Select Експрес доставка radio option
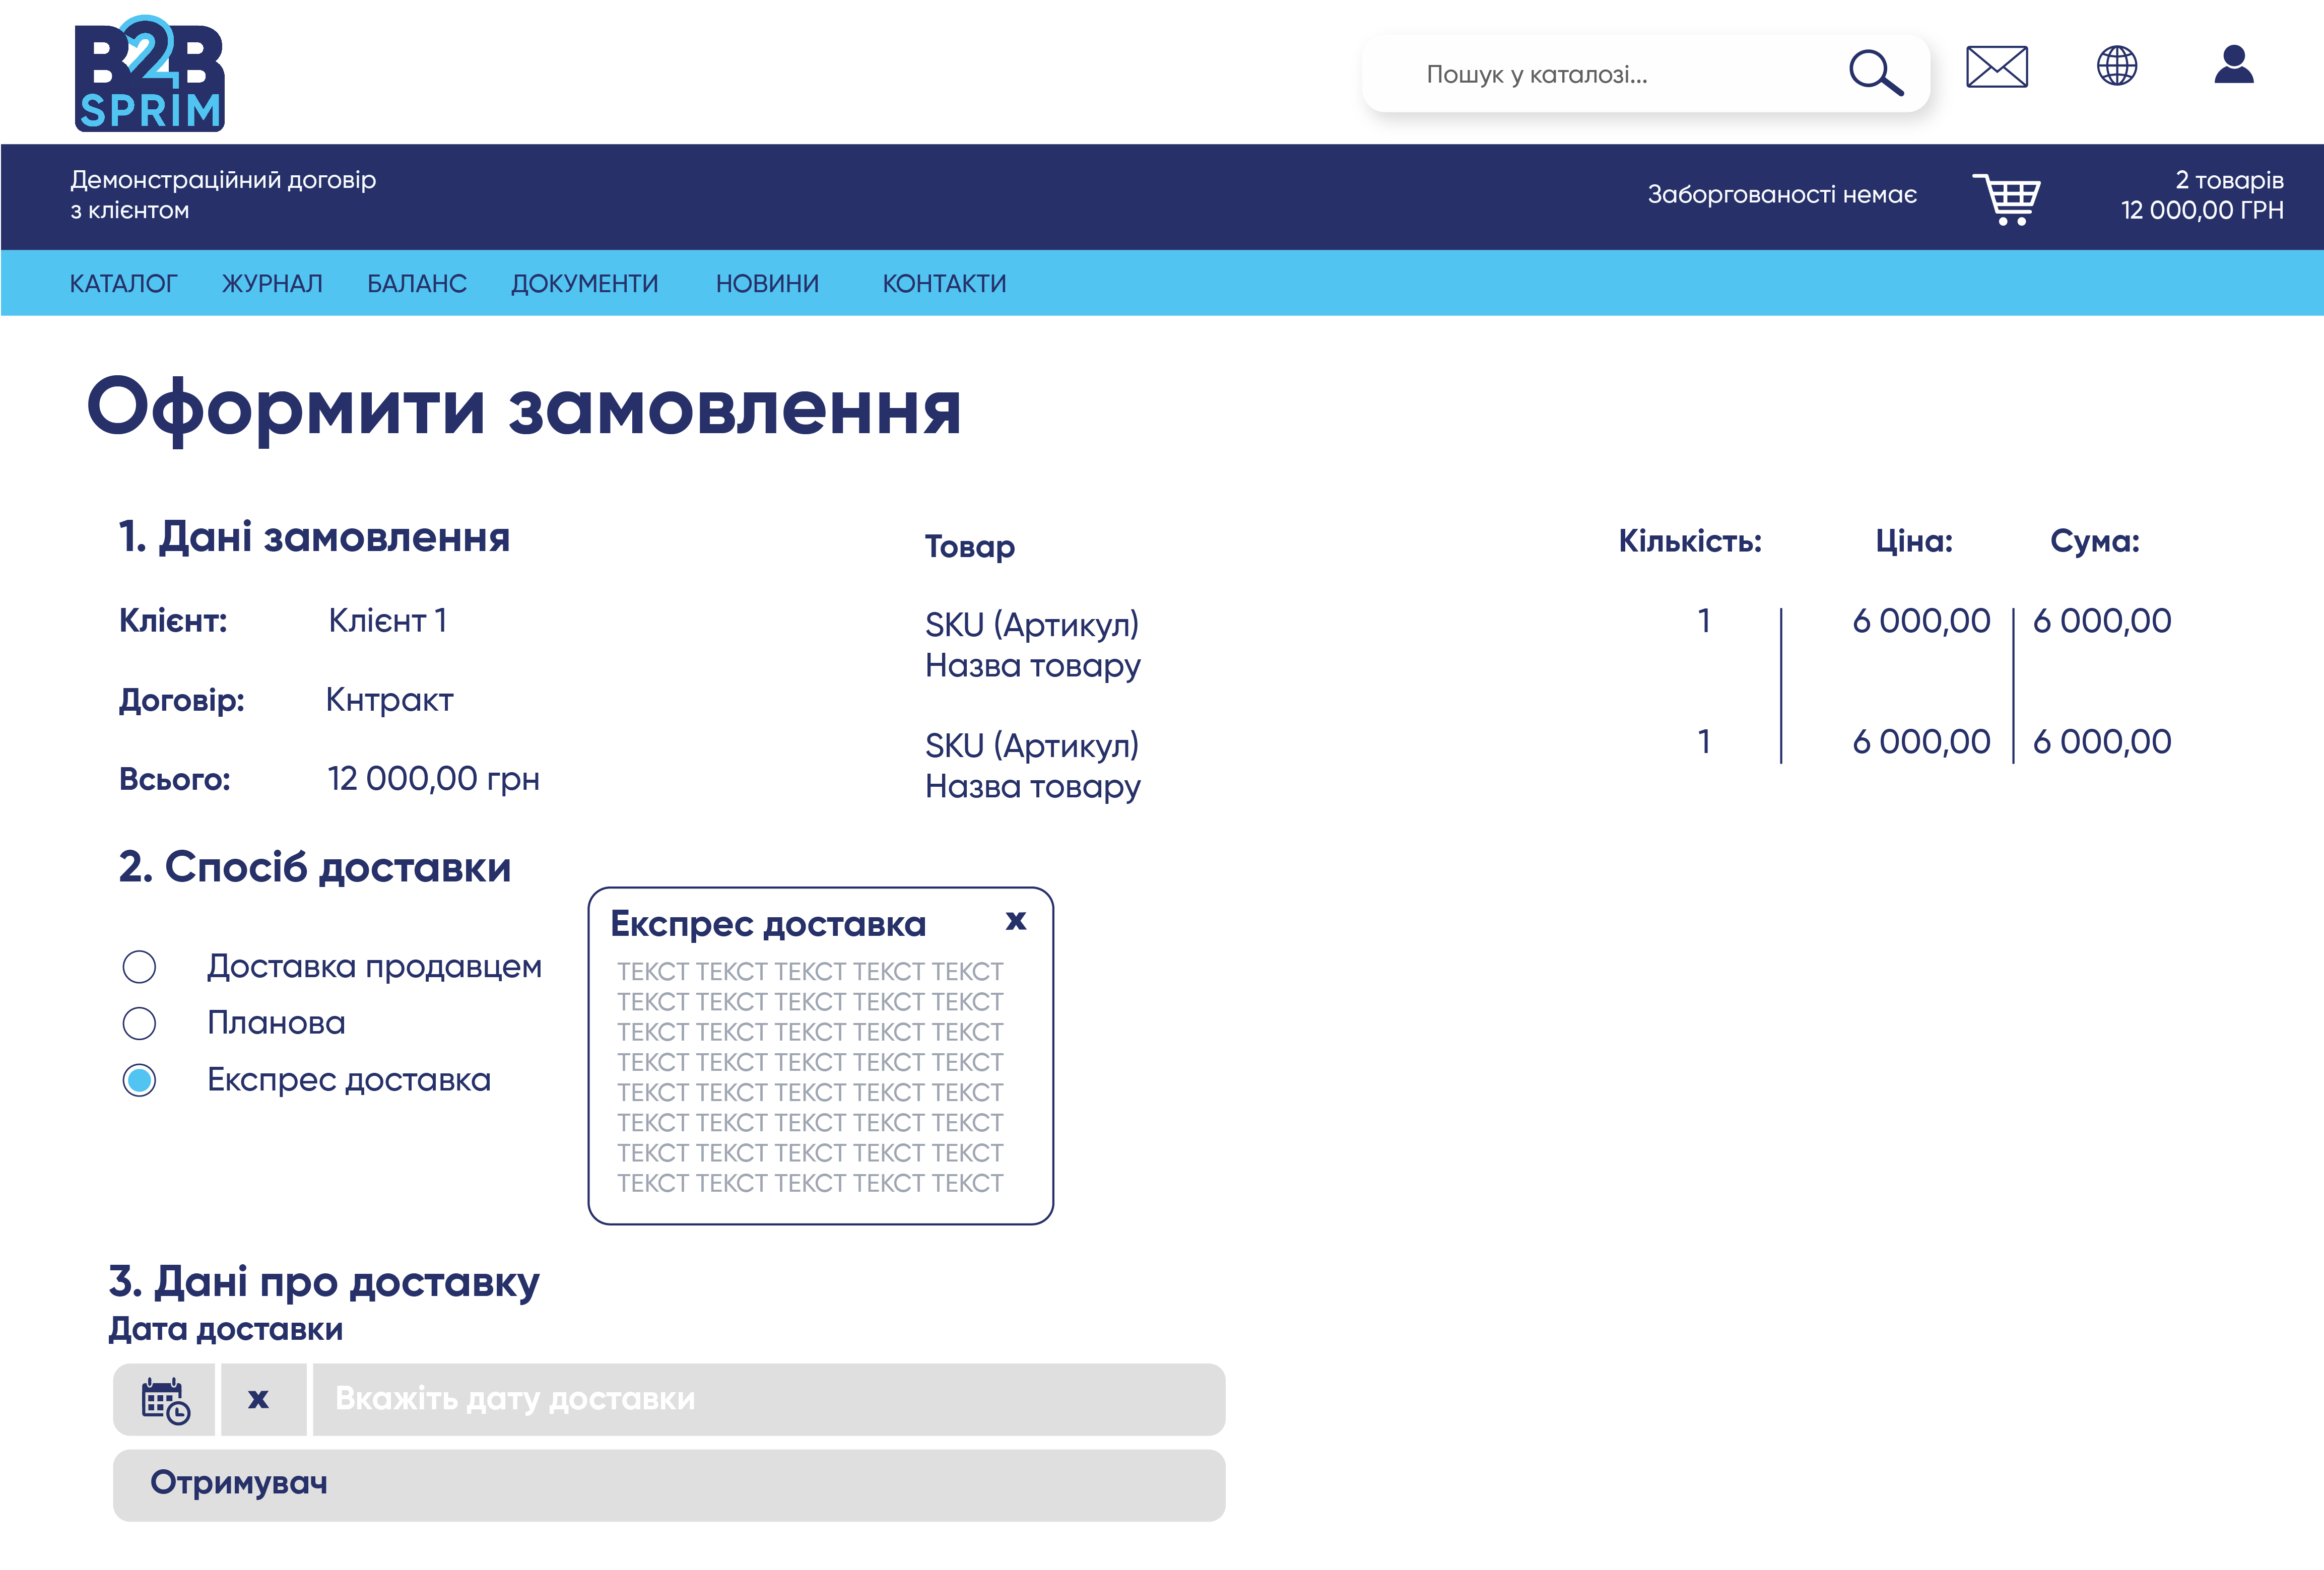This screenshot has width=2324, height=1570. pyautogui.click(x=139, y=1080)
